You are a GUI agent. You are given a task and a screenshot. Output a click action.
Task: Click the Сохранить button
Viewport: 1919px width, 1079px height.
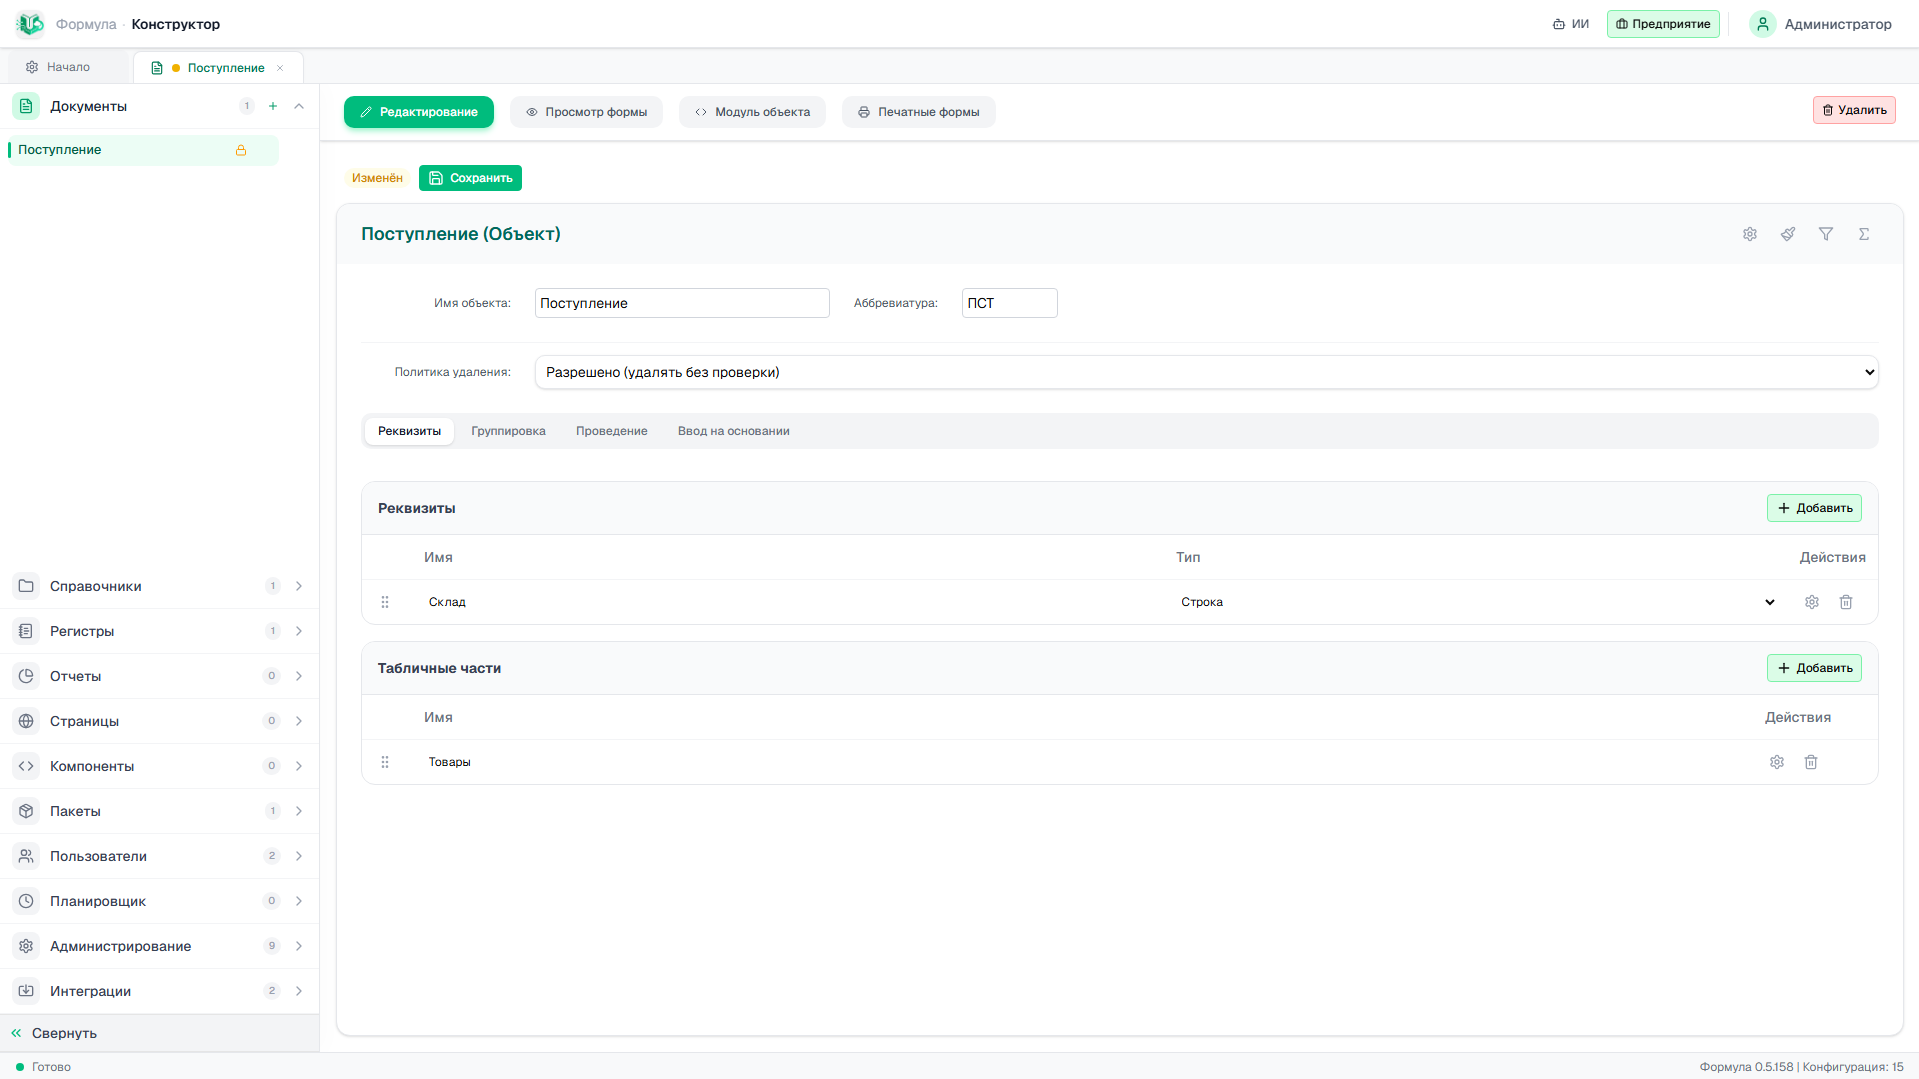(470, 178)
